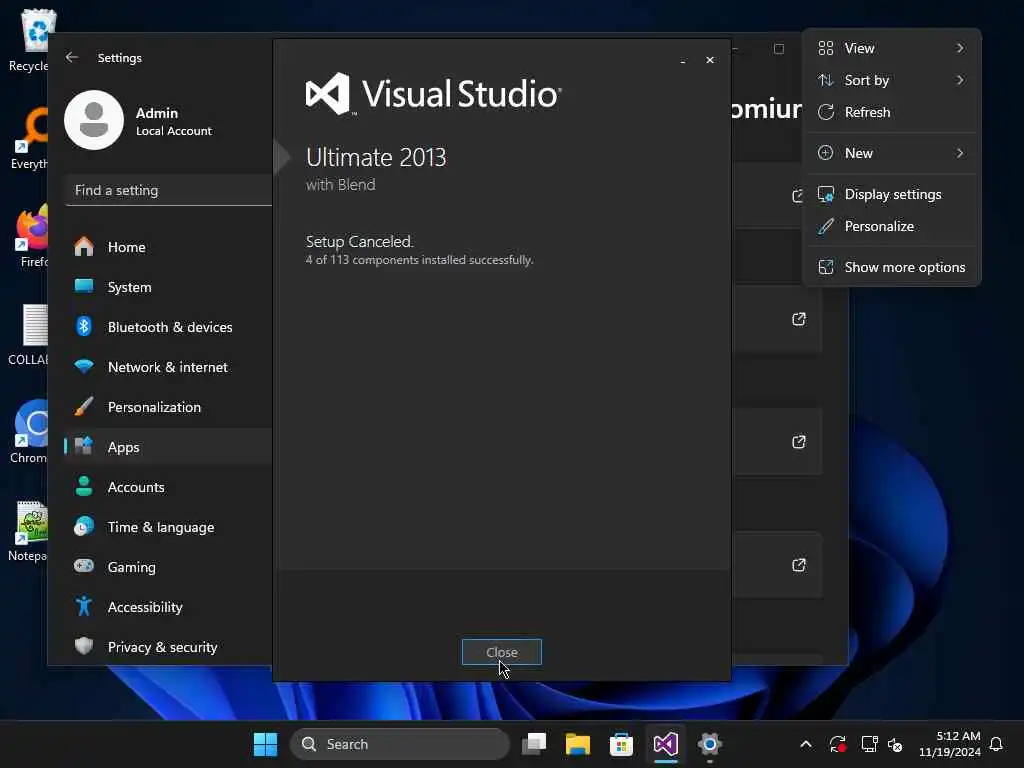Screen dimensions: 1024x768
Task: Open Home in Settings sidebar
Action: click(x=168, y=247)
